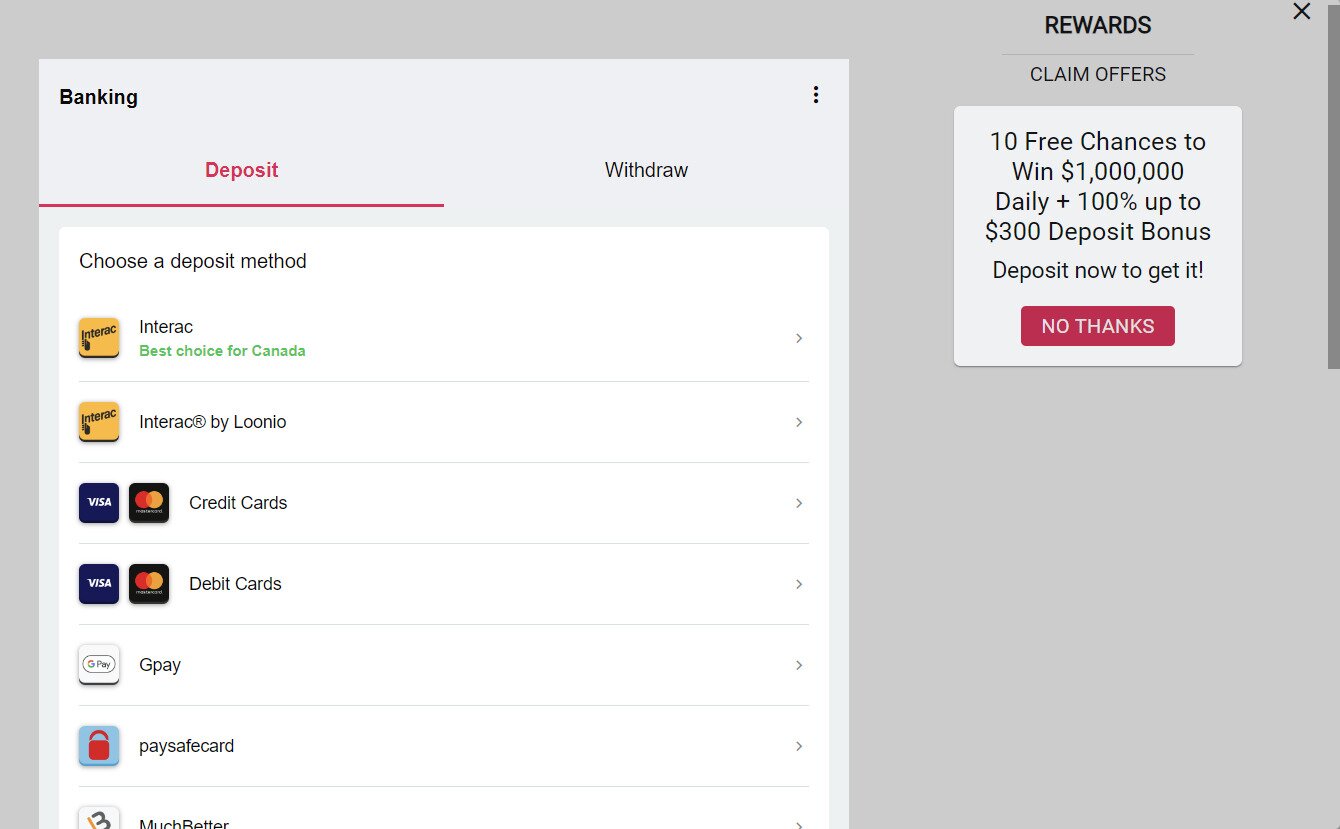Click the Mastercard icon beside Credit Cards
This screenshot has height=829, width=1340.
coord(149,503)
